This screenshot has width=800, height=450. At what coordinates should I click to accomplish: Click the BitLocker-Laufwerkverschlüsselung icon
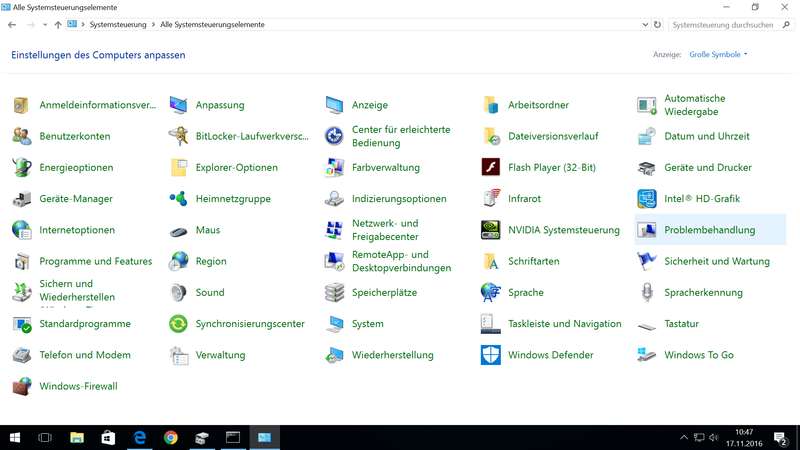click(x=178, y=136)
